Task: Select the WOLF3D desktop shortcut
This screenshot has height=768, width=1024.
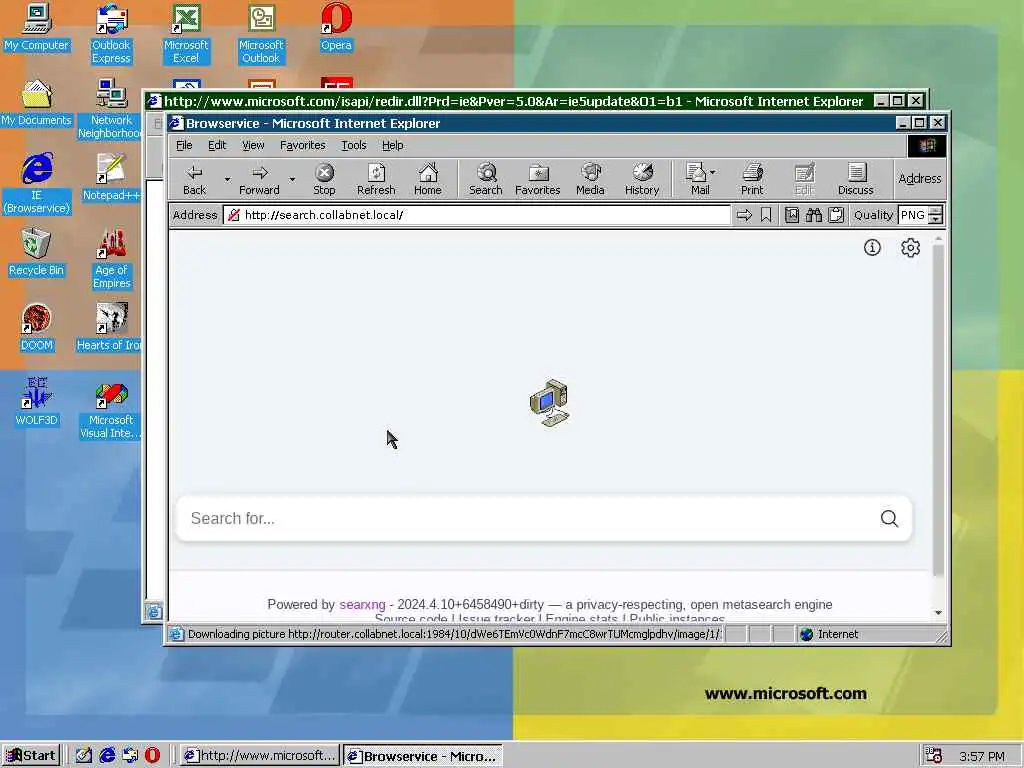Action: coord(37,402)
